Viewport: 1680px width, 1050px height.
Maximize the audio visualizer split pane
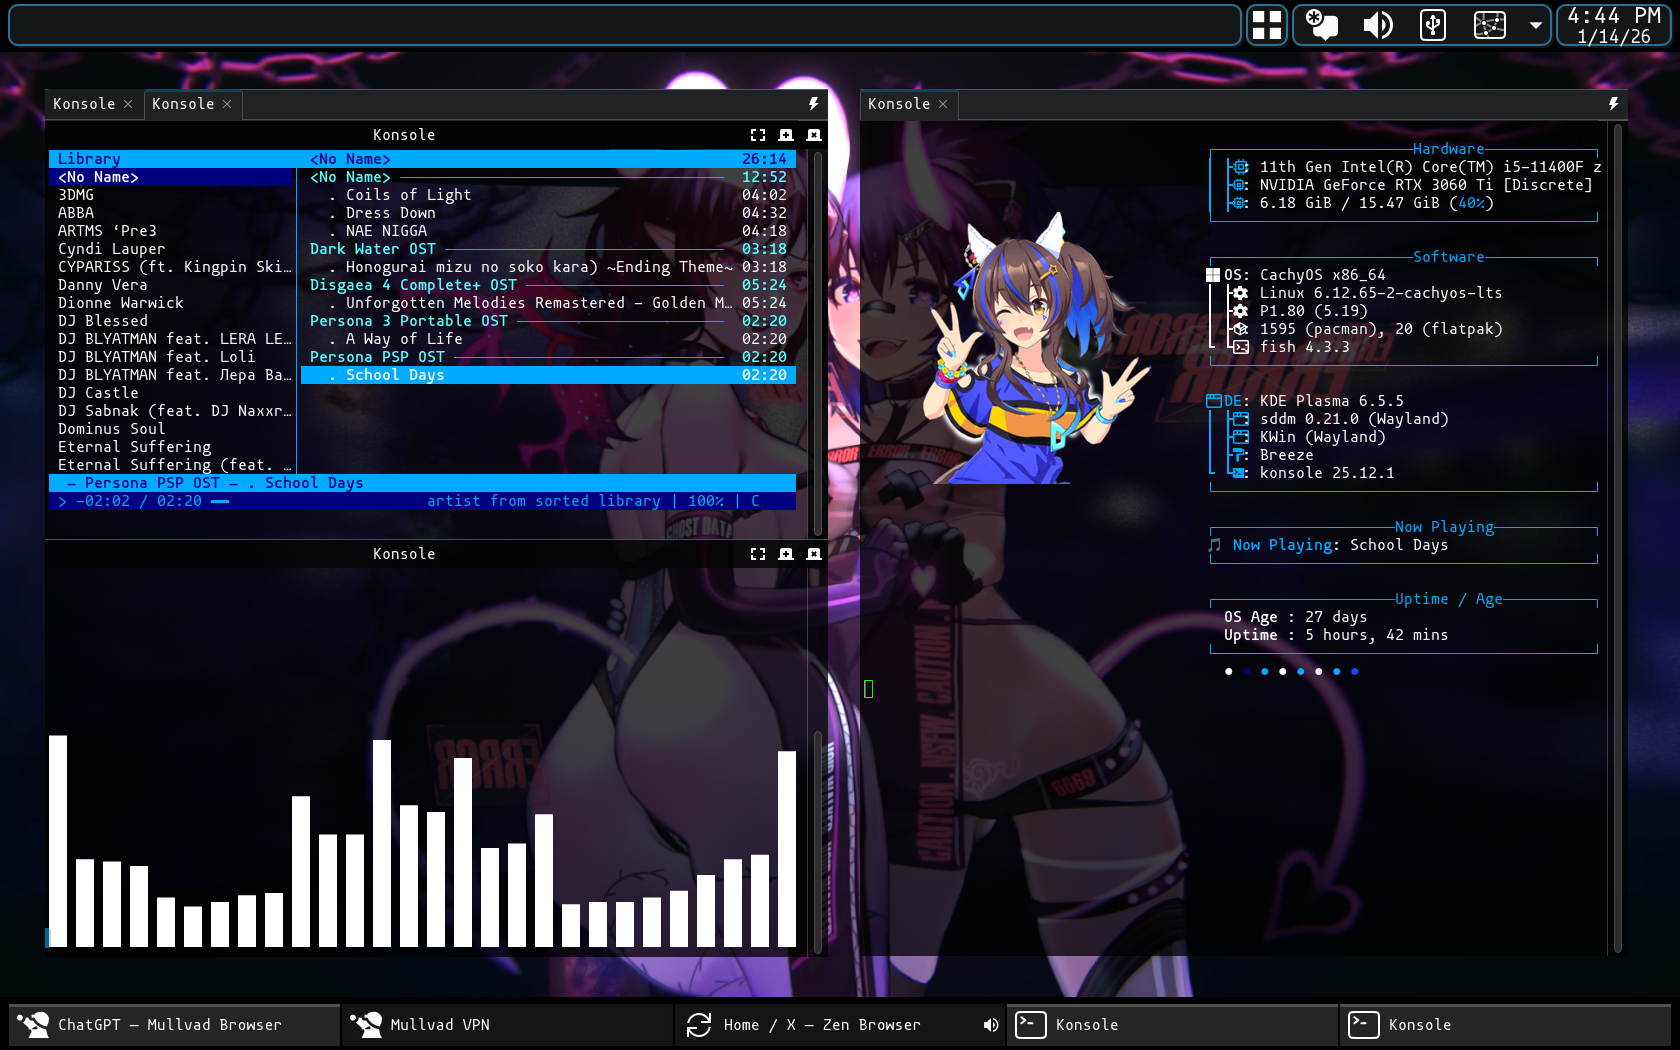click(x=758, y=554)
